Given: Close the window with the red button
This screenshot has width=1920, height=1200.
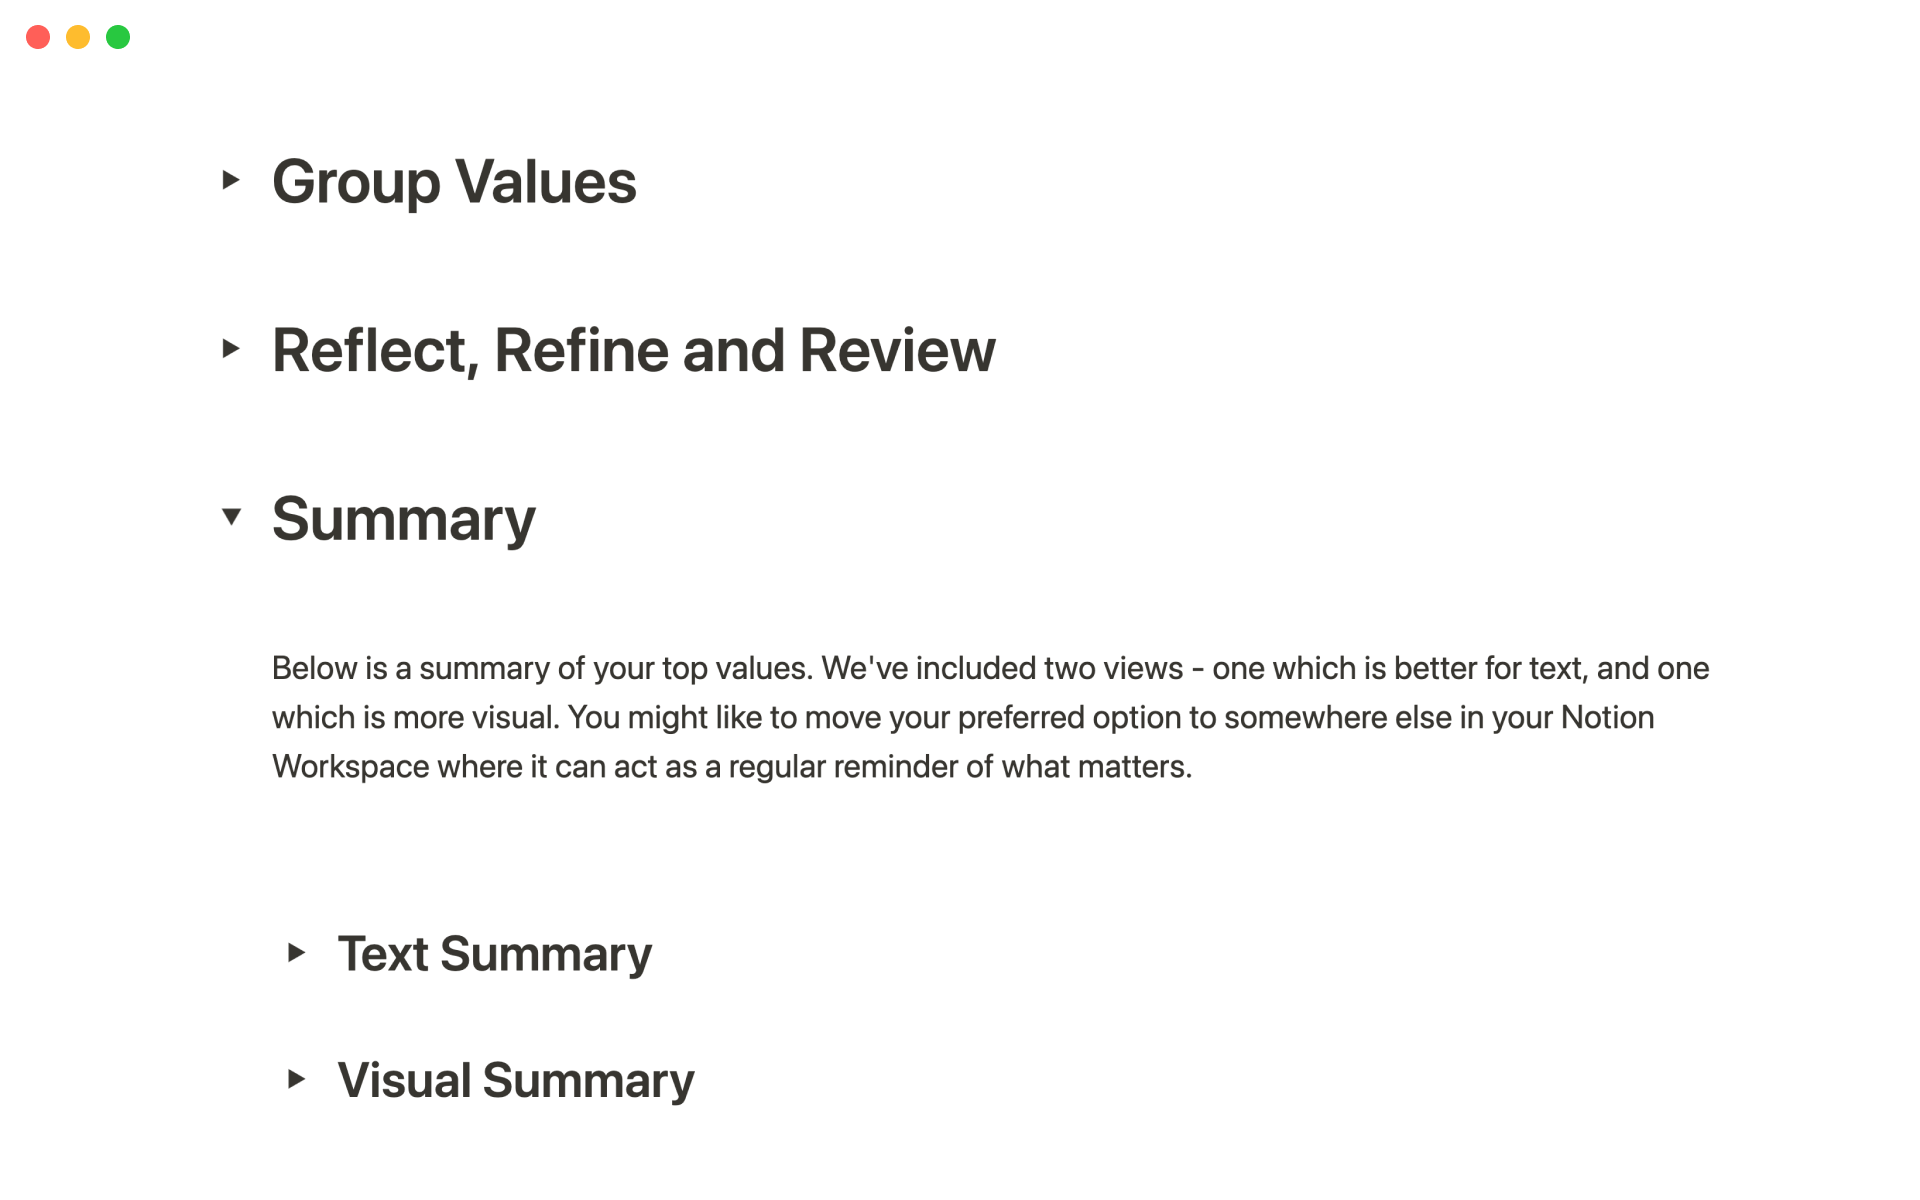Looking at the screenshot, I should click(x=38, y=37).
